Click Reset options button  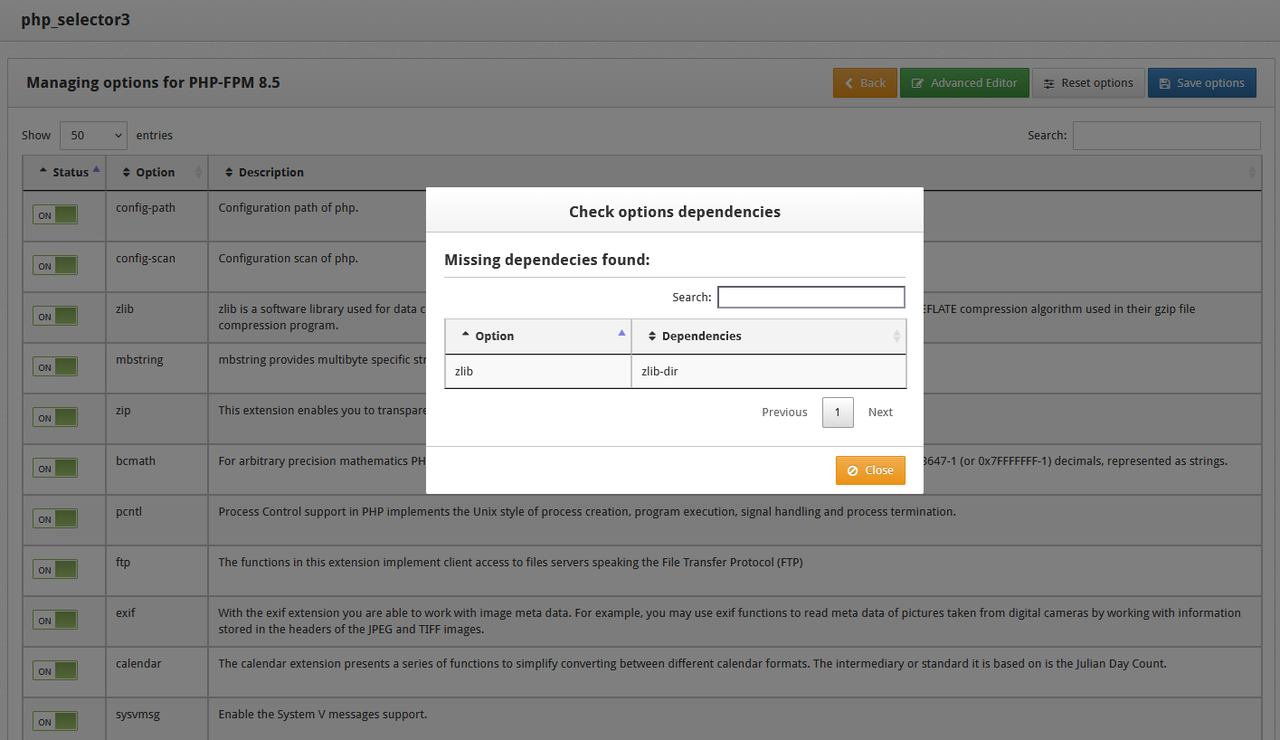click(x=1088, y=83)
